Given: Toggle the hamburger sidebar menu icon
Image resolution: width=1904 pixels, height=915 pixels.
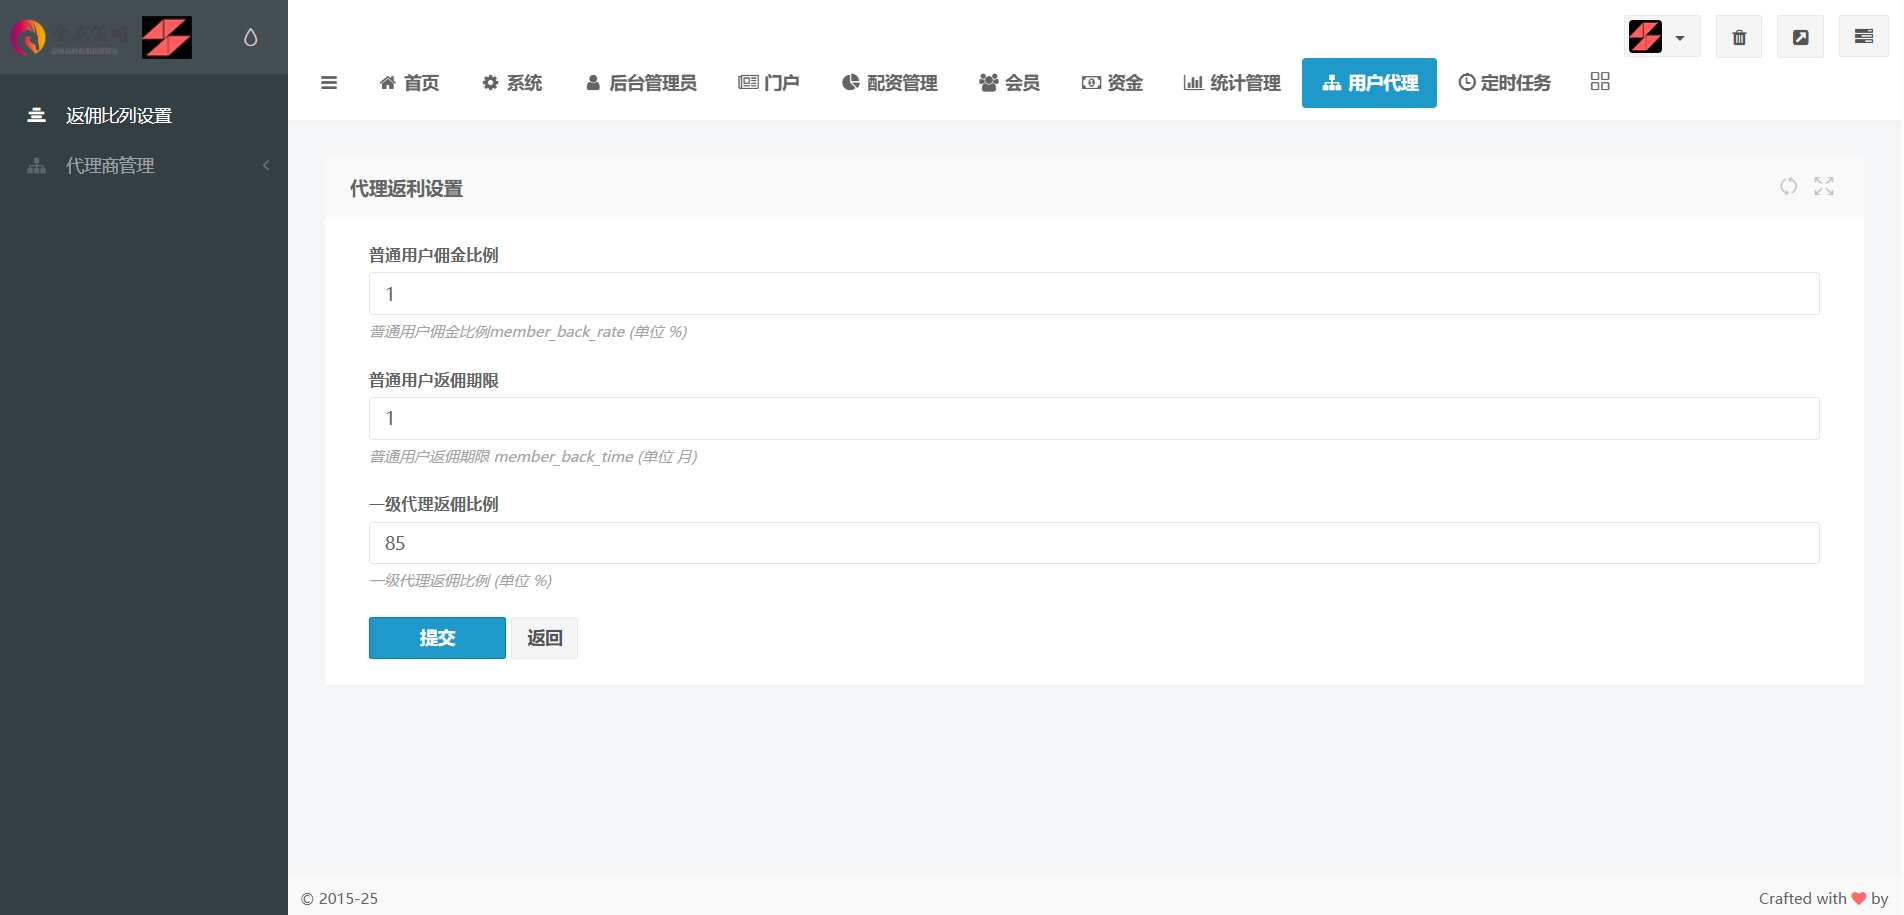Looking at the screenshot, I should (329, 83).
